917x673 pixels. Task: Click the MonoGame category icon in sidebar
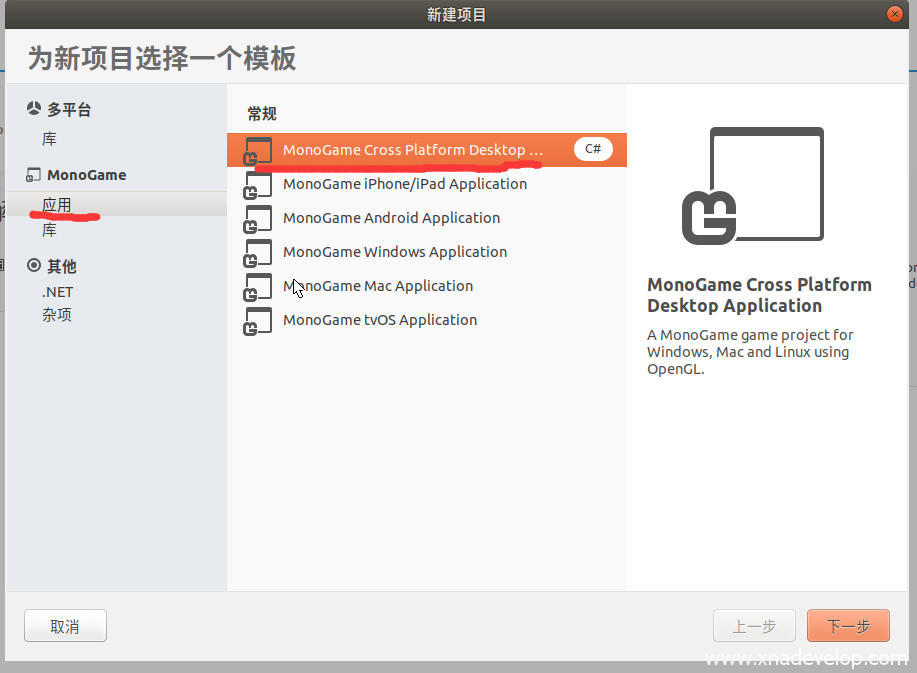tap(34, 175)
